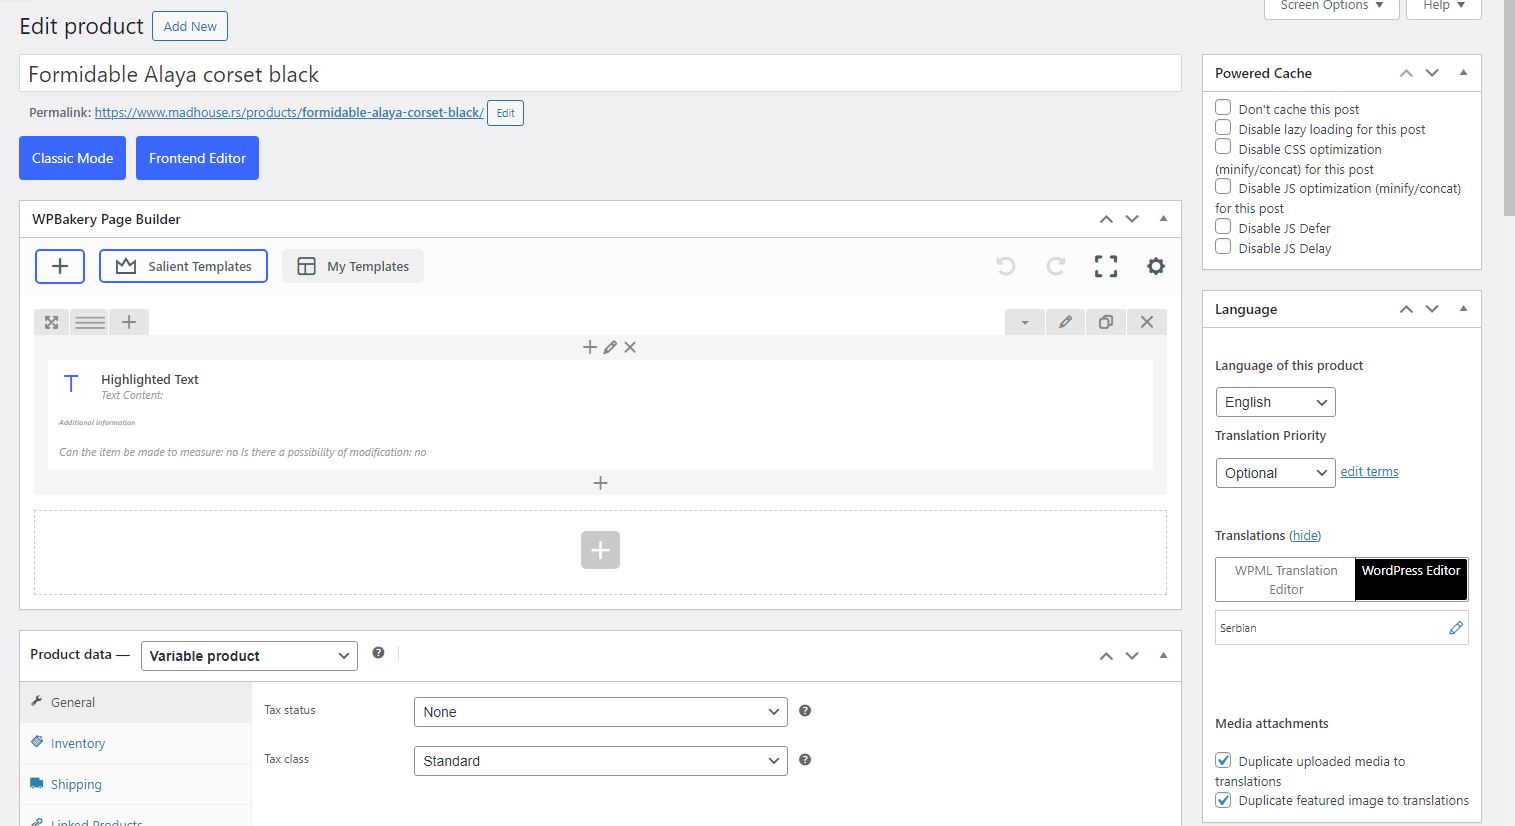Viewport: 1515px width, 826px height.
Task: Edit the permalink slug
Action: tap(505, 113)
